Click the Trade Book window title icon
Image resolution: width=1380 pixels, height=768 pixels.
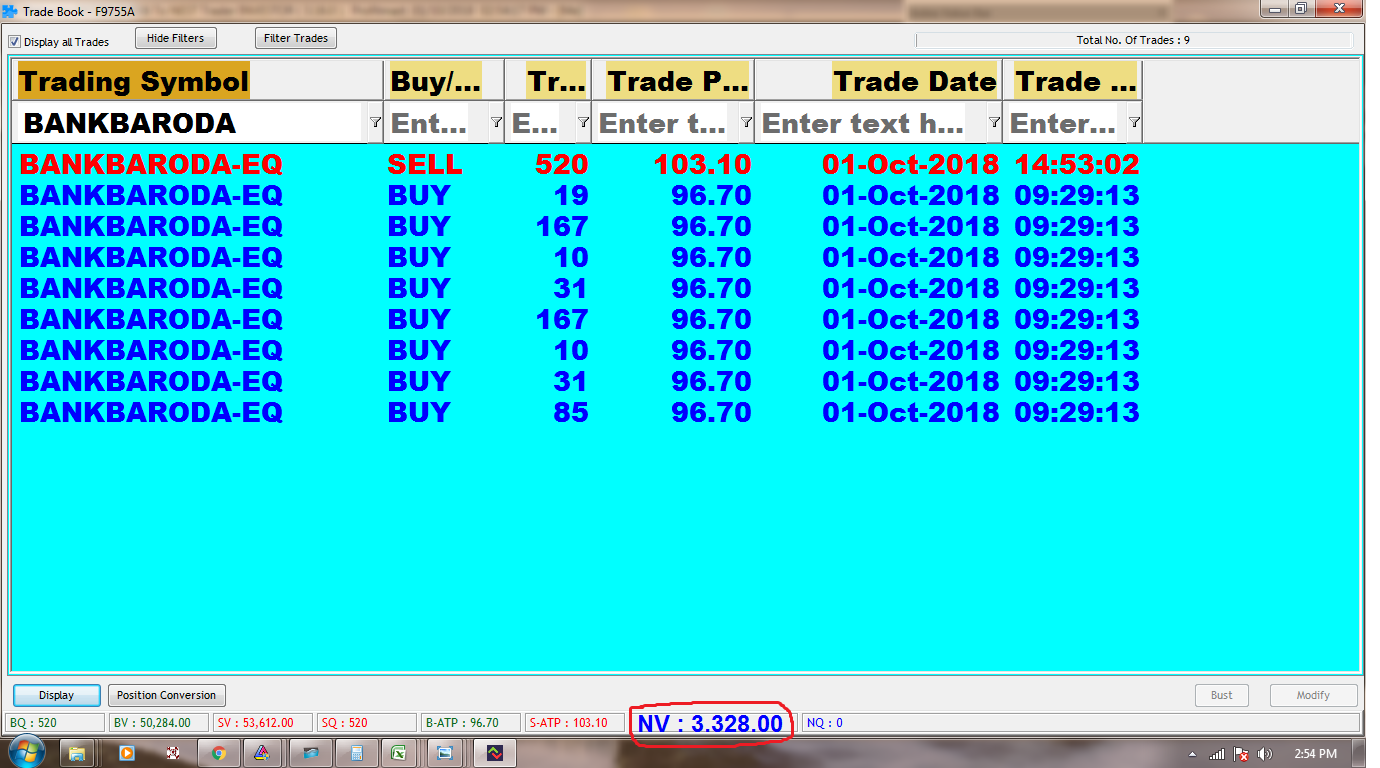9,11
